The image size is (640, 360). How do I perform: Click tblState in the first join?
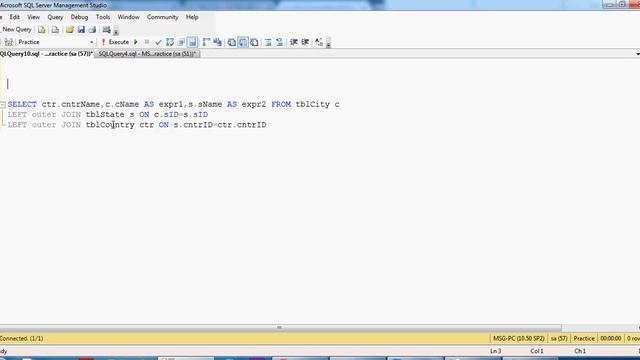105,115
